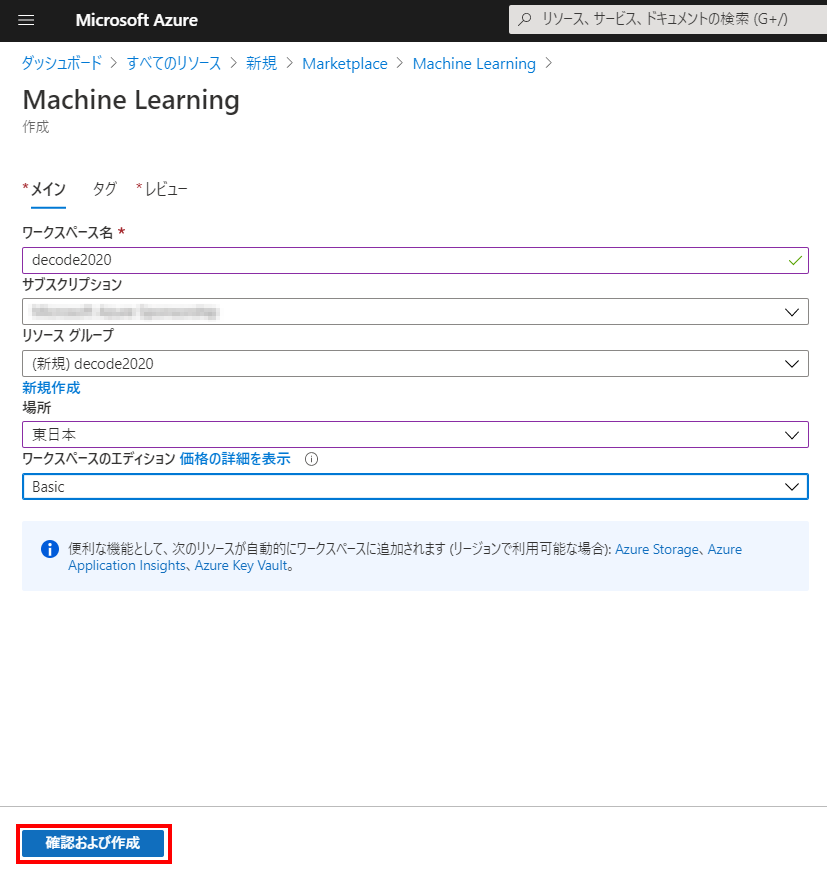
Task: Click the resource search box
Action: [668, 20]
